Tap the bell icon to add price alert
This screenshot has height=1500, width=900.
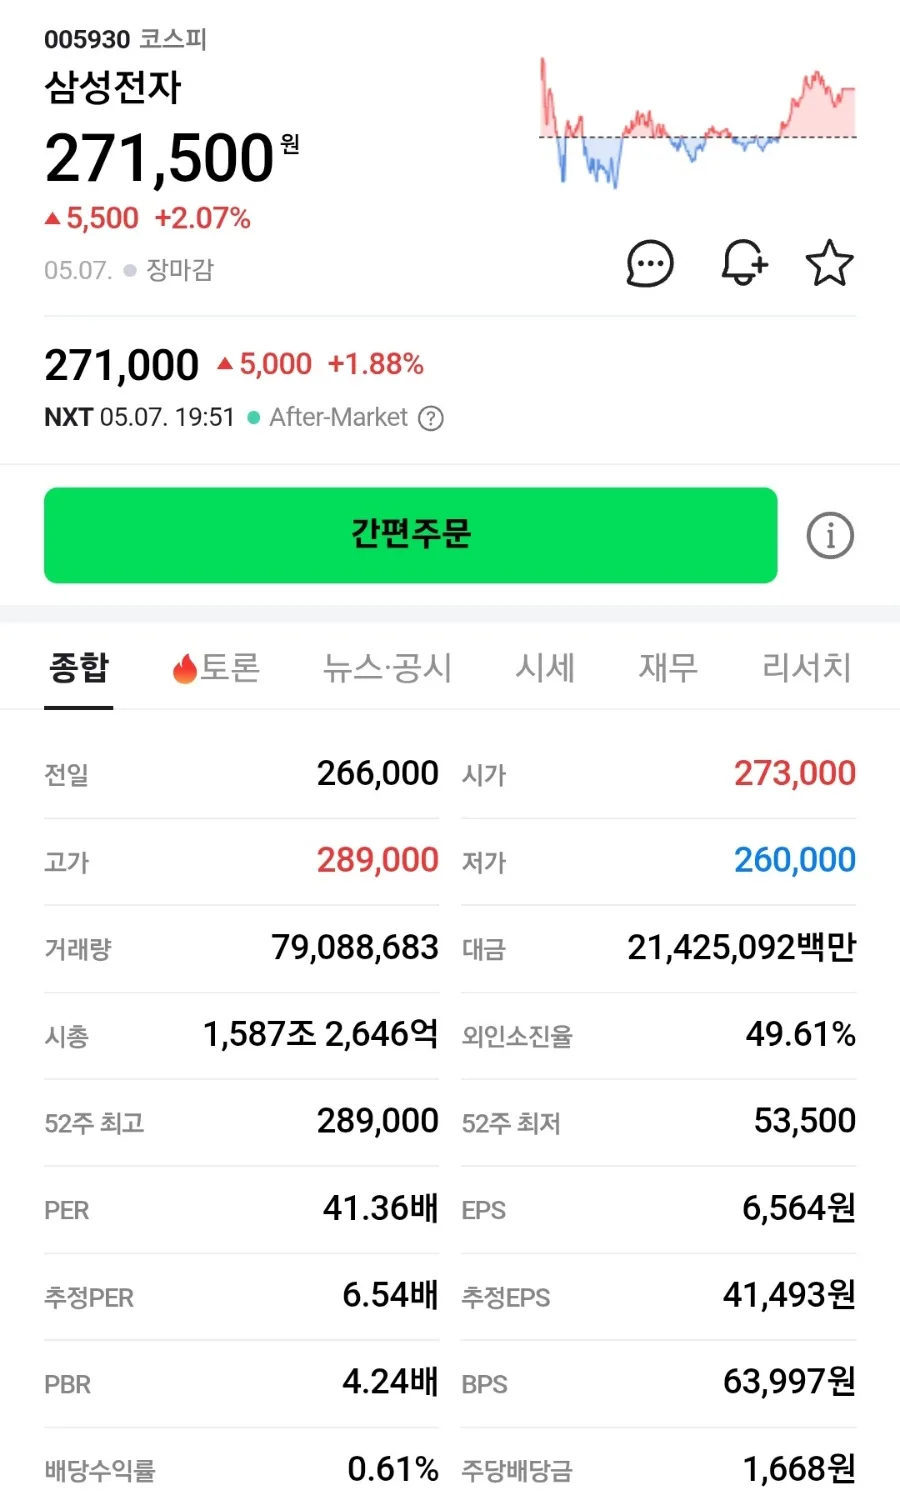tap(744, 263)
